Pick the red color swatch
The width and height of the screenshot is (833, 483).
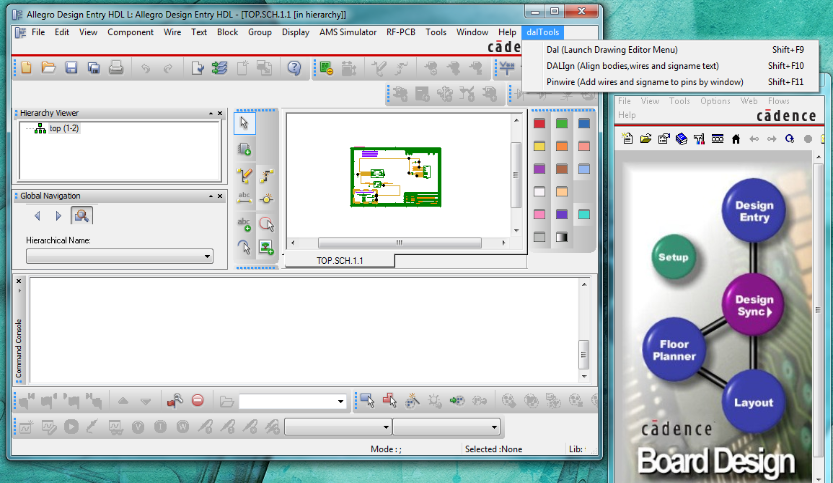(540, 124)
